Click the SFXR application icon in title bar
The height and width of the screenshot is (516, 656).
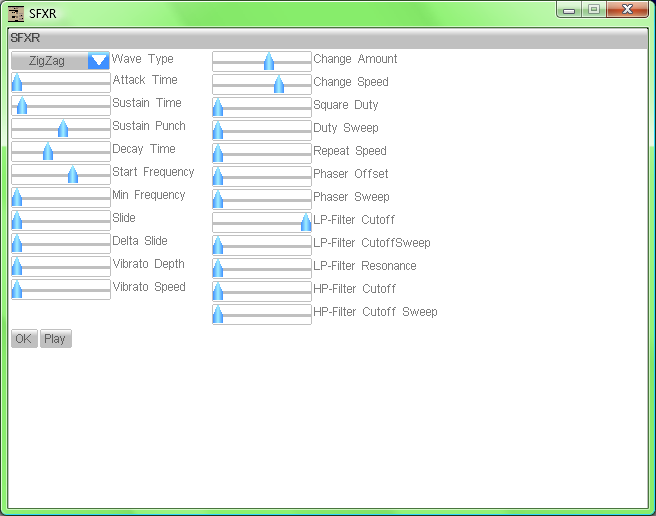click(16, 14)
